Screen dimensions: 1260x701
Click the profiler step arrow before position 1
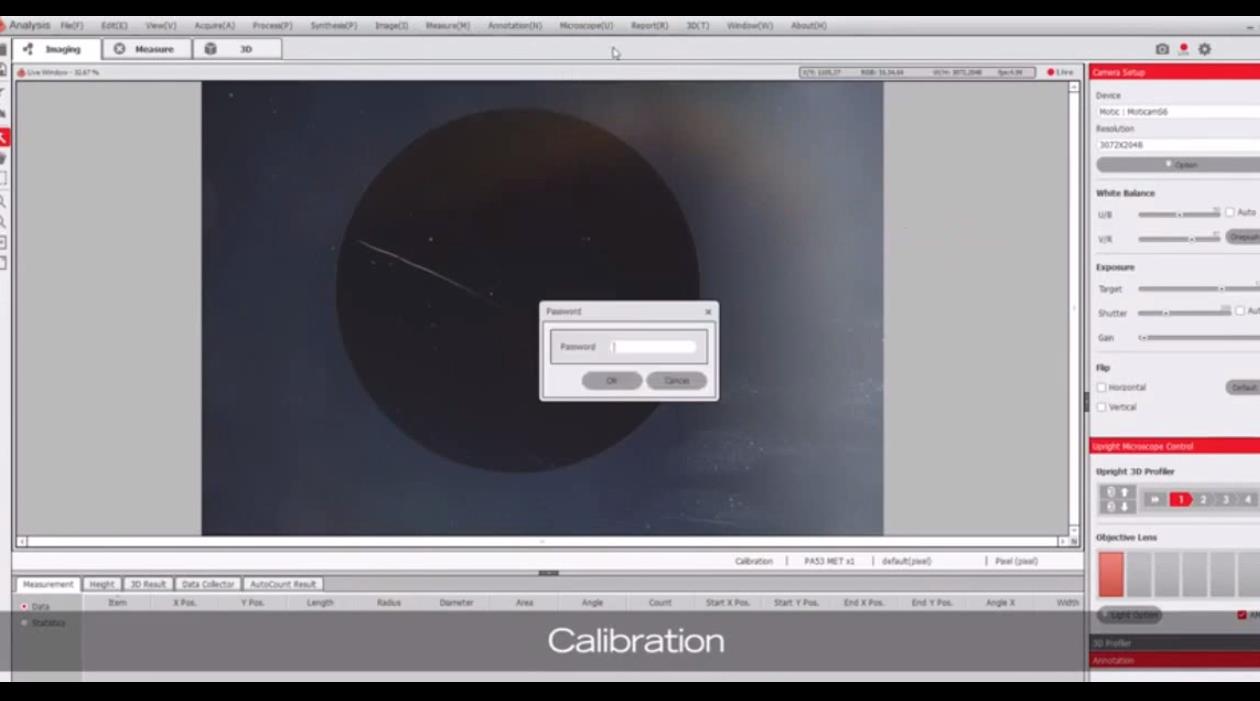coord(1155,499)
